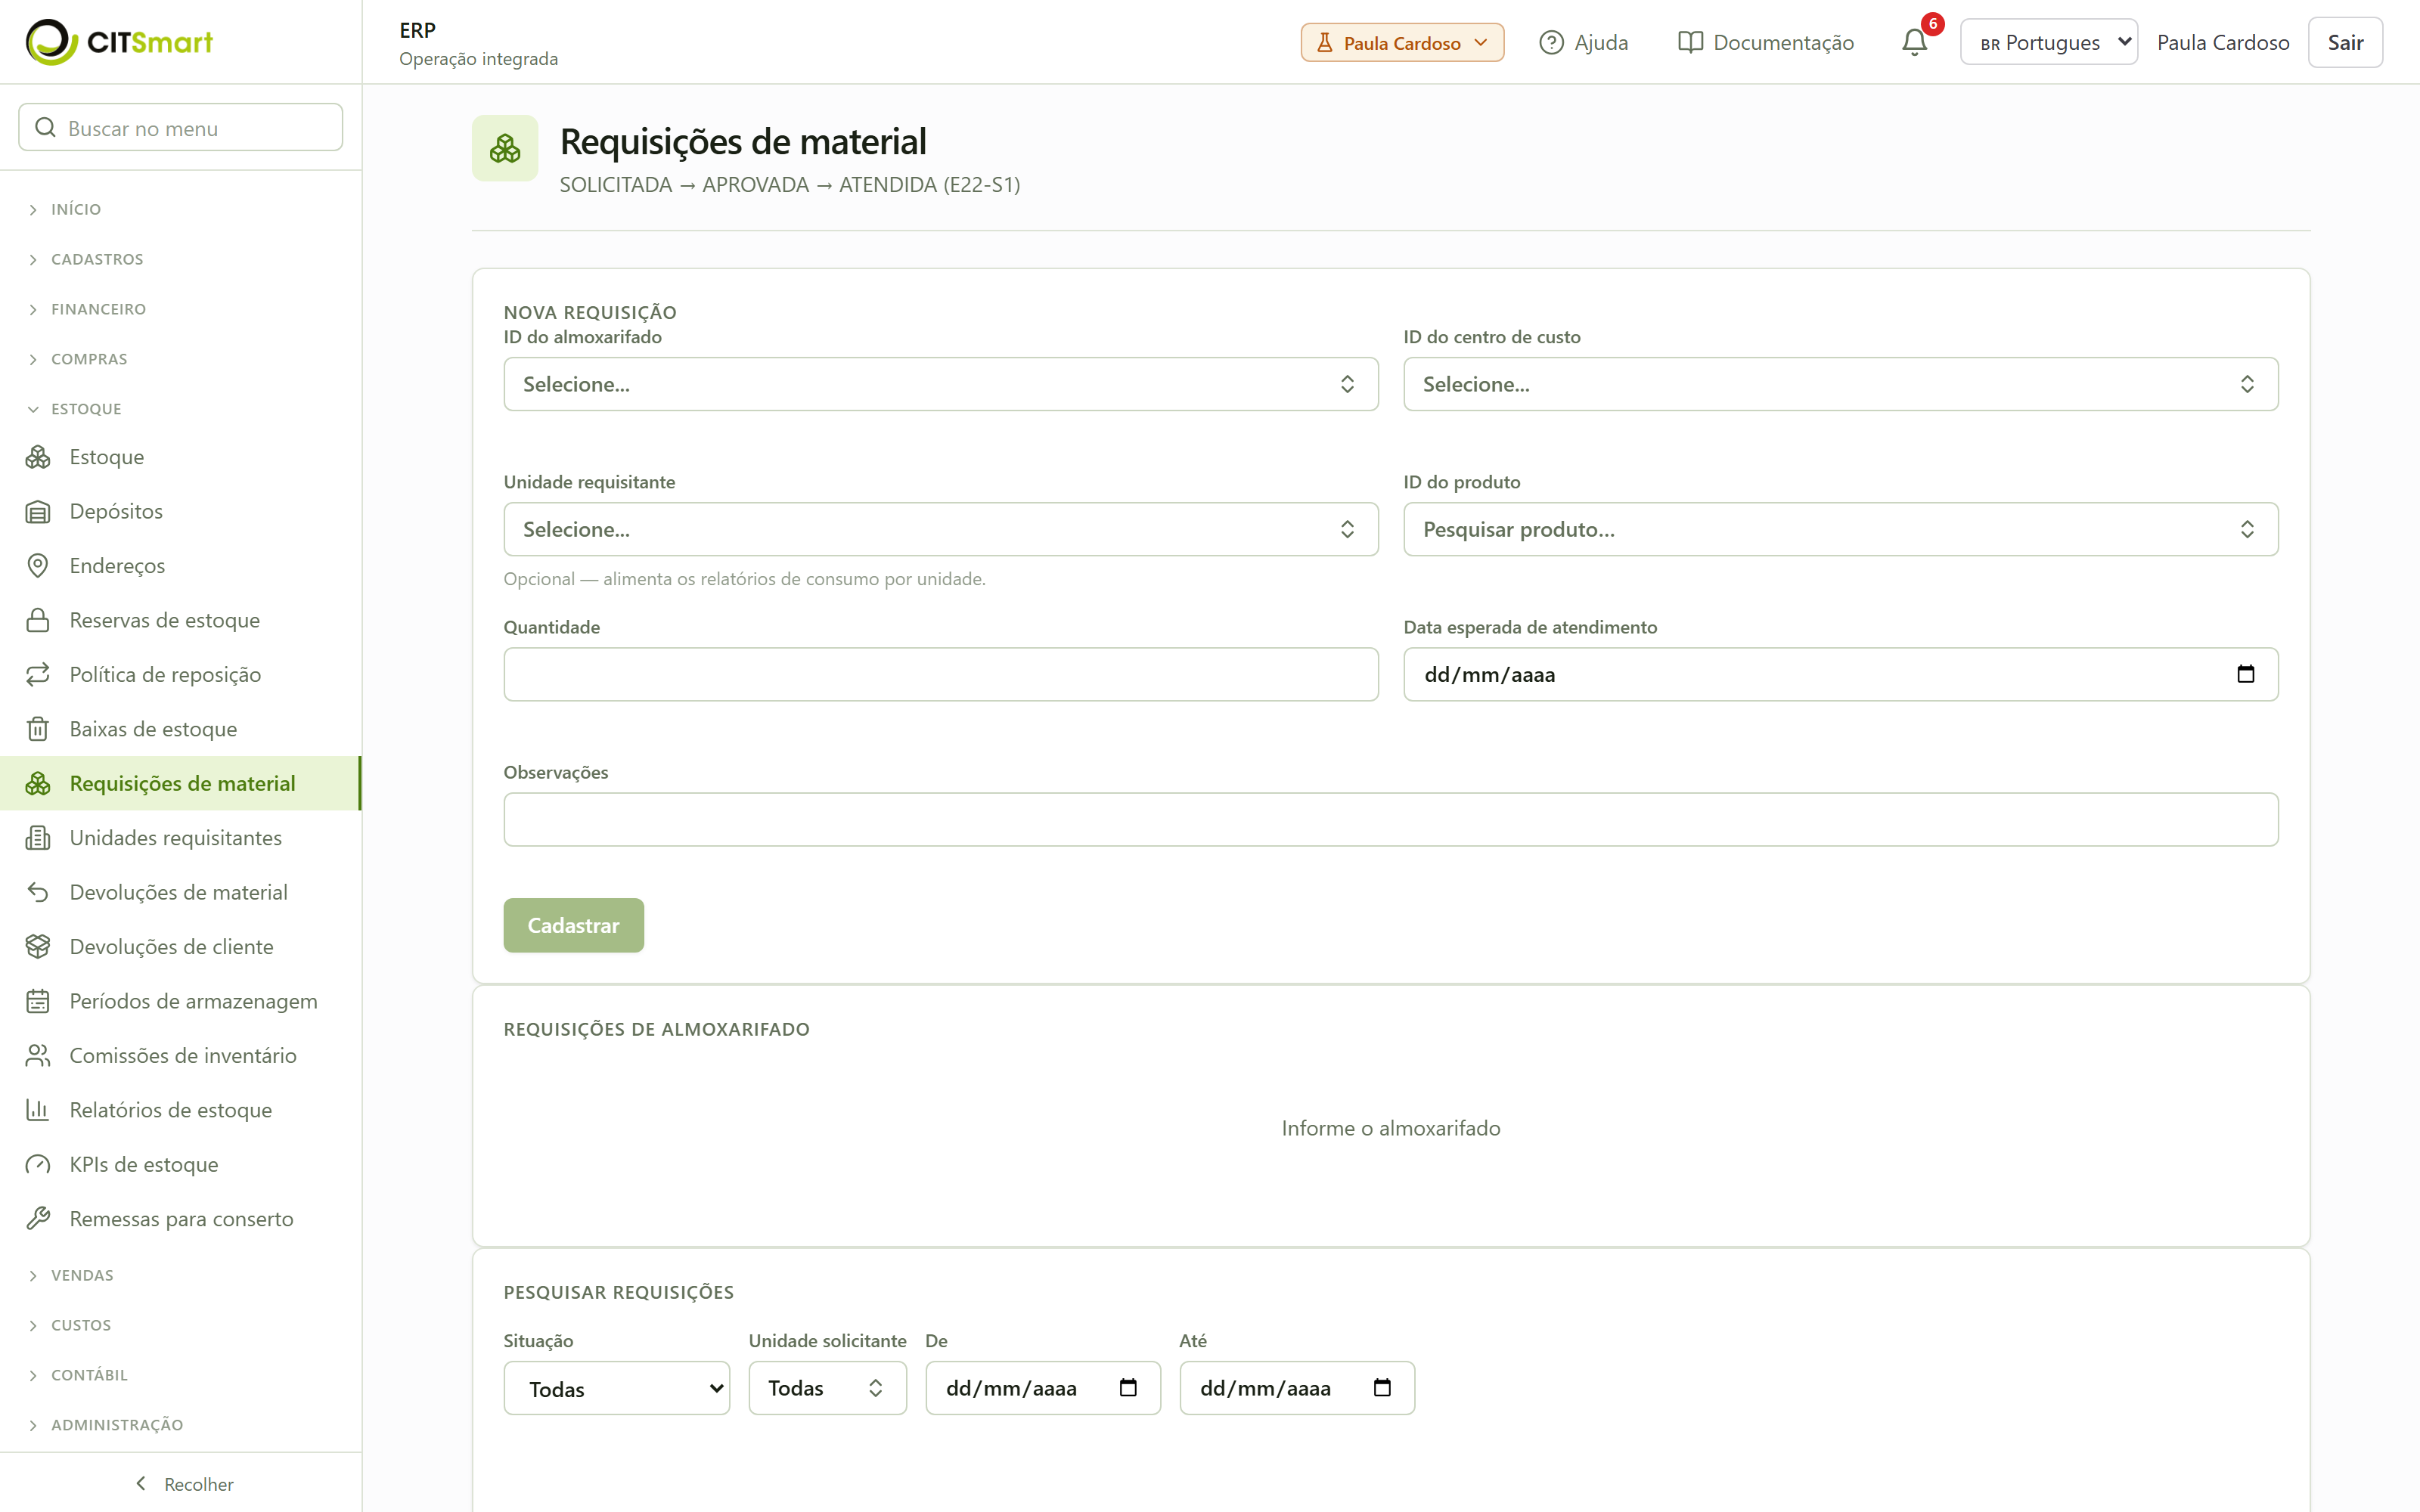Click the Observações text field
The width and height of the screenshot is (2420, 1512).
point(1391,819)
